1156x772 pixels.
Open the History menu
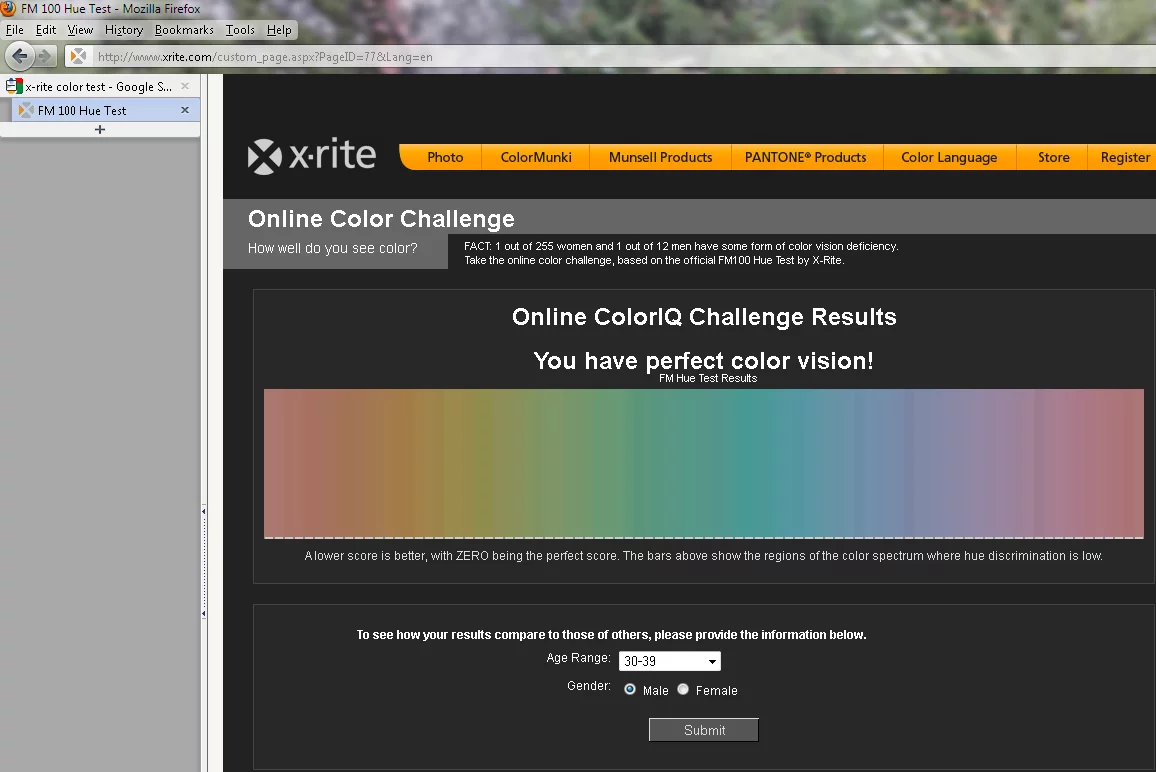coord(124,29)
